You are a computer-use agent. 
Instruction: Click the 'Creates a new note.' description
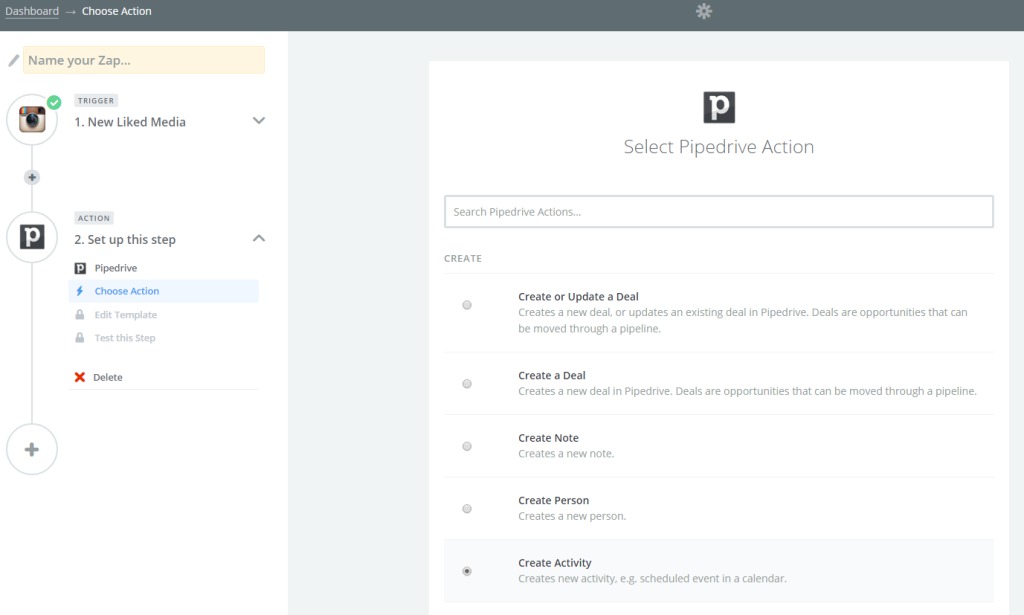[566, 454]
